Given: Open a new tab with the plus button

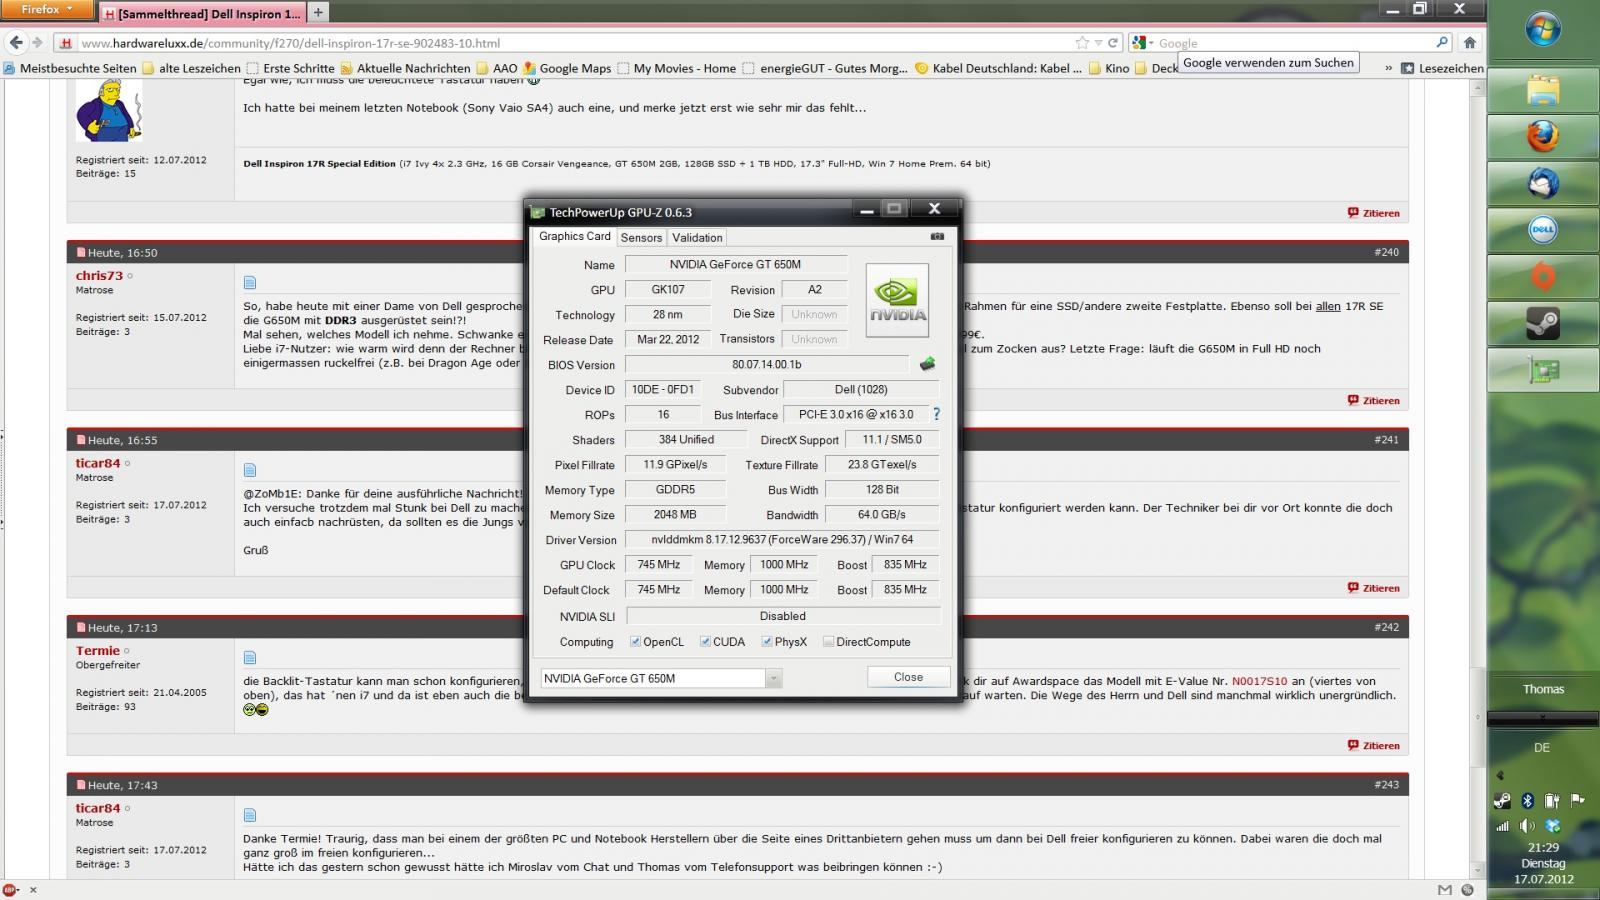Looking at the screenshot, I should point(318,13).
